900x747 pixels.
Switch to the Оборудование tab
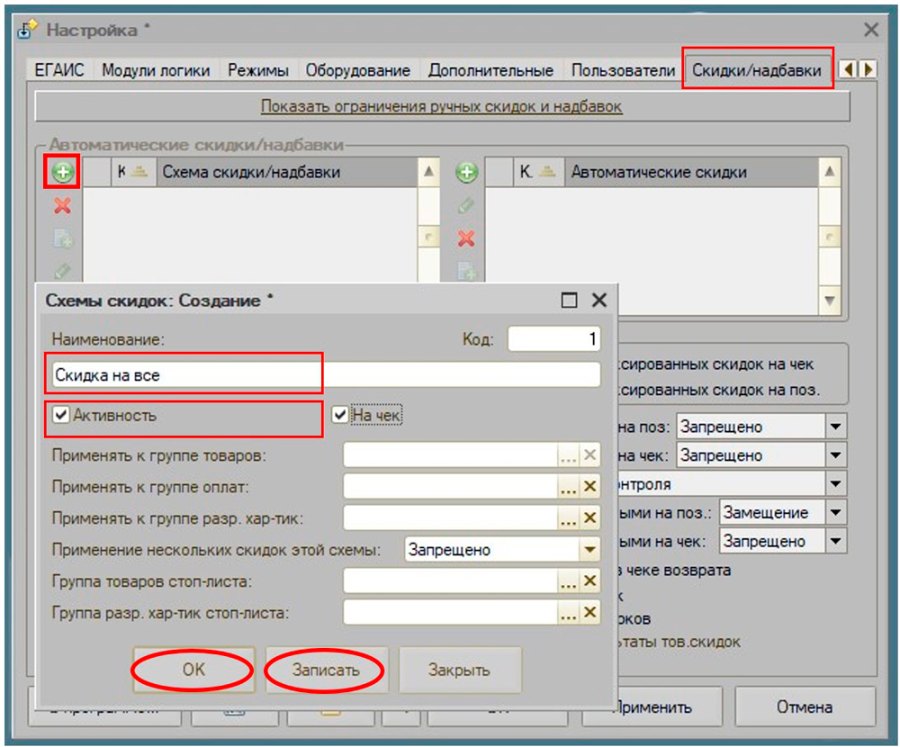coord(358,71)
